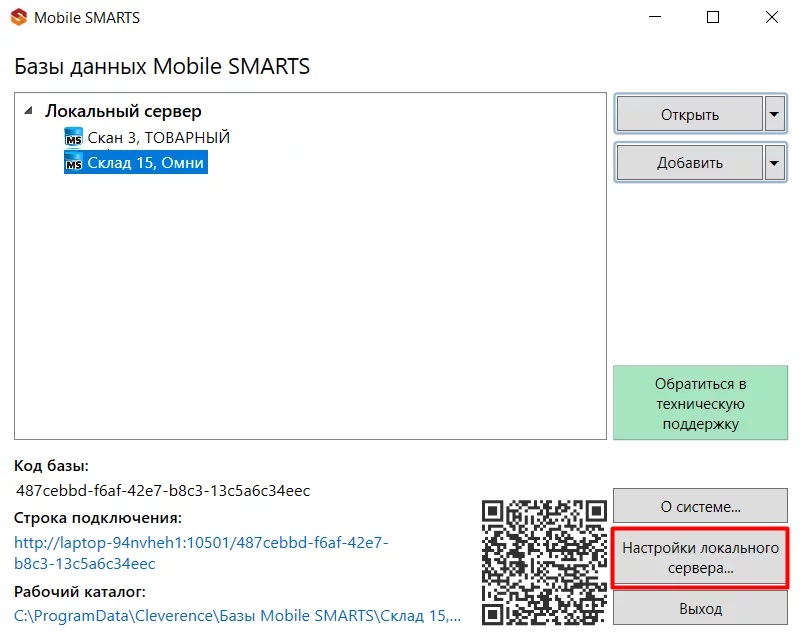This screenshot has height=639, width=801.
Task: Open dropdown arrow next to Добавить
Action: point(774,163)
